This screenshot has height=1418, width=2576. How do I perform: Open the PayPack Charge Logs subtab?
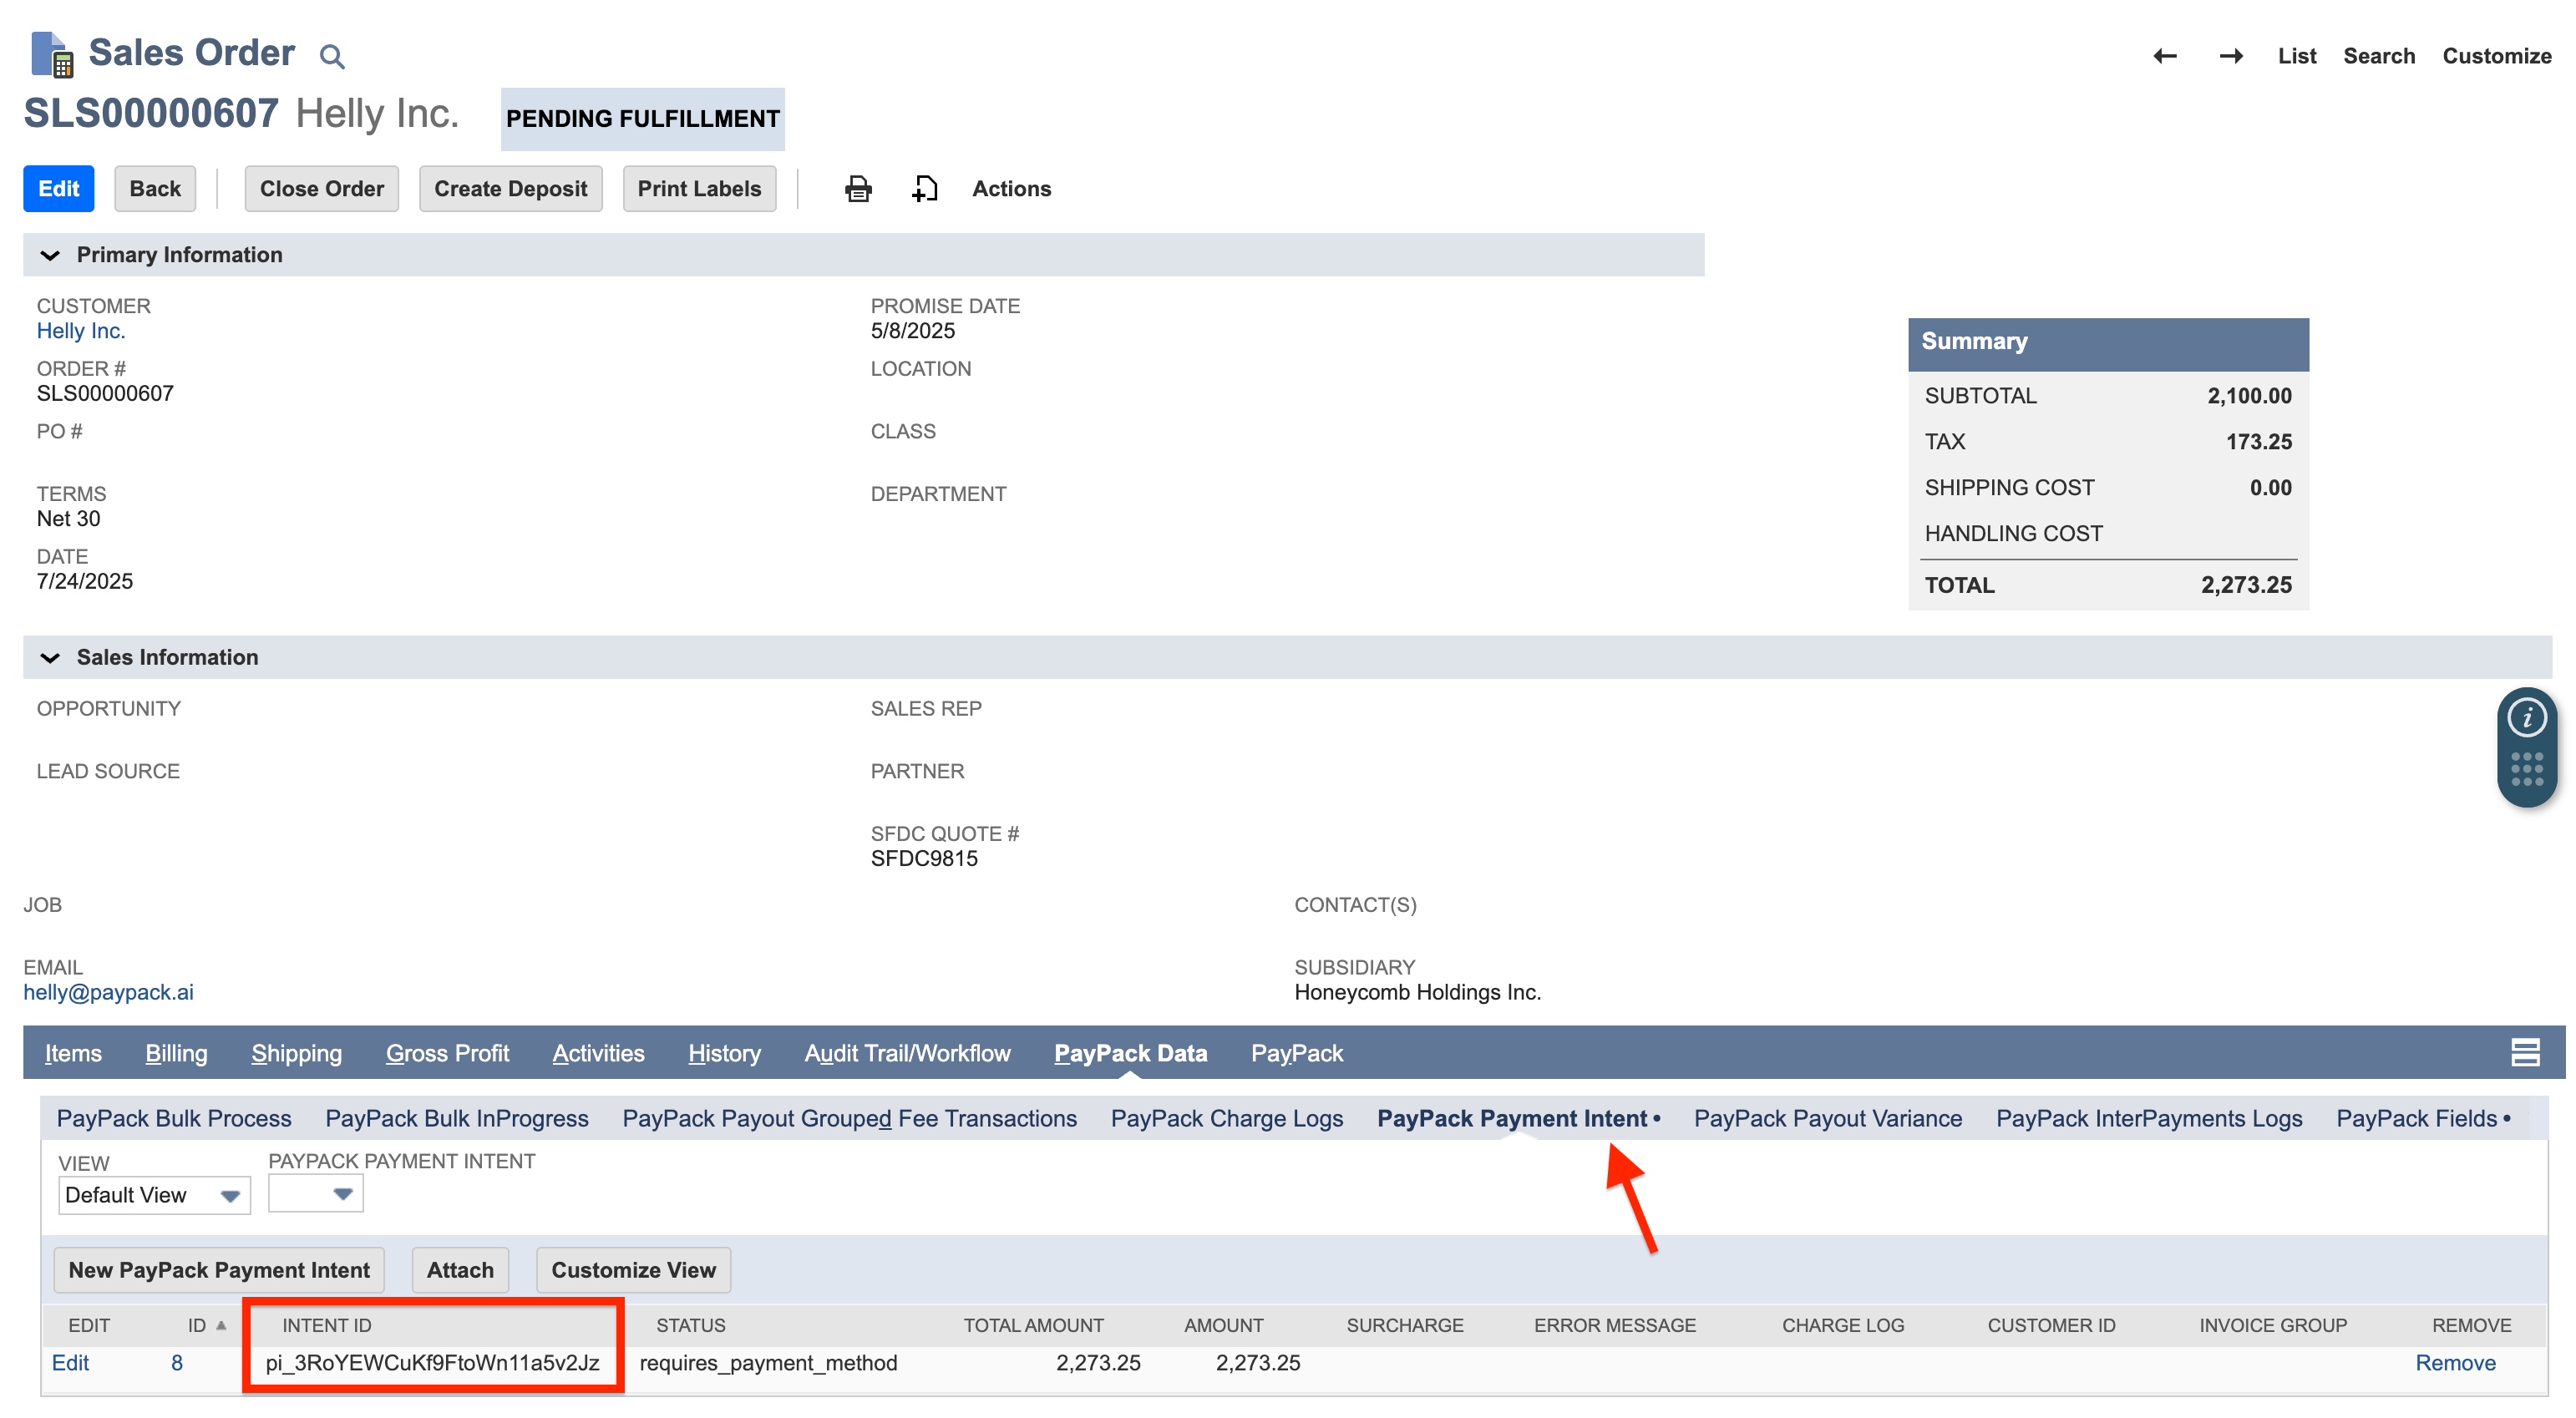(x=1227, y=1118)
